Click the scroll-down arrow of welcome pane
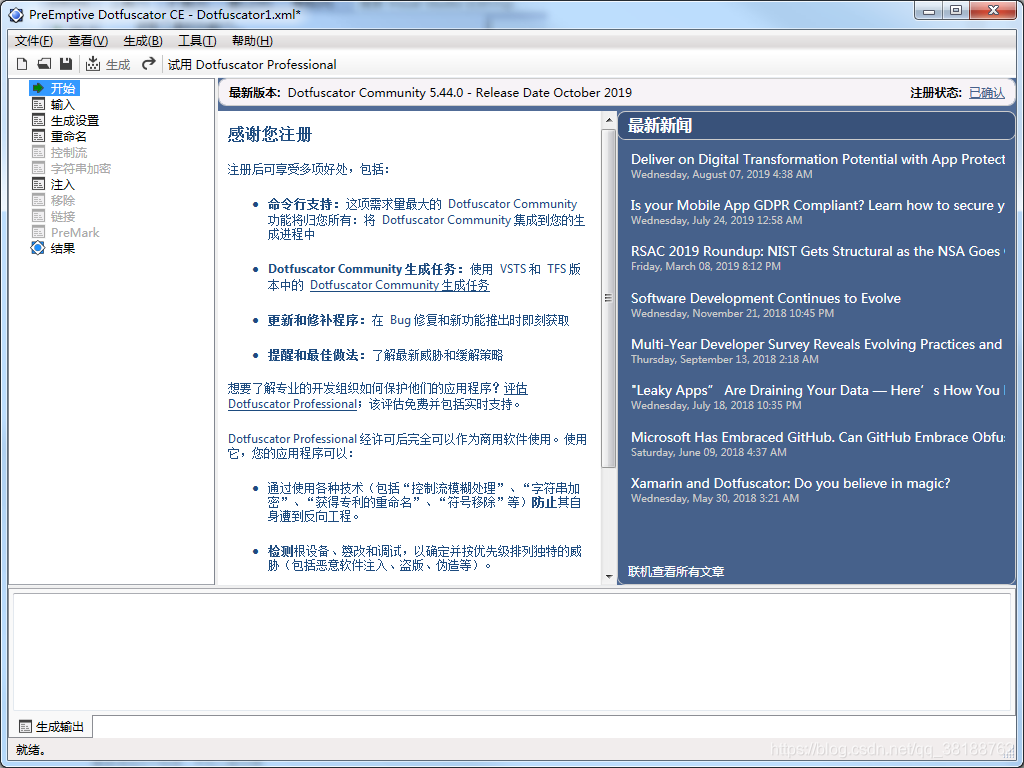This screenshot has height=768, width=1024. pyautogui.click(x=609, y=577)
